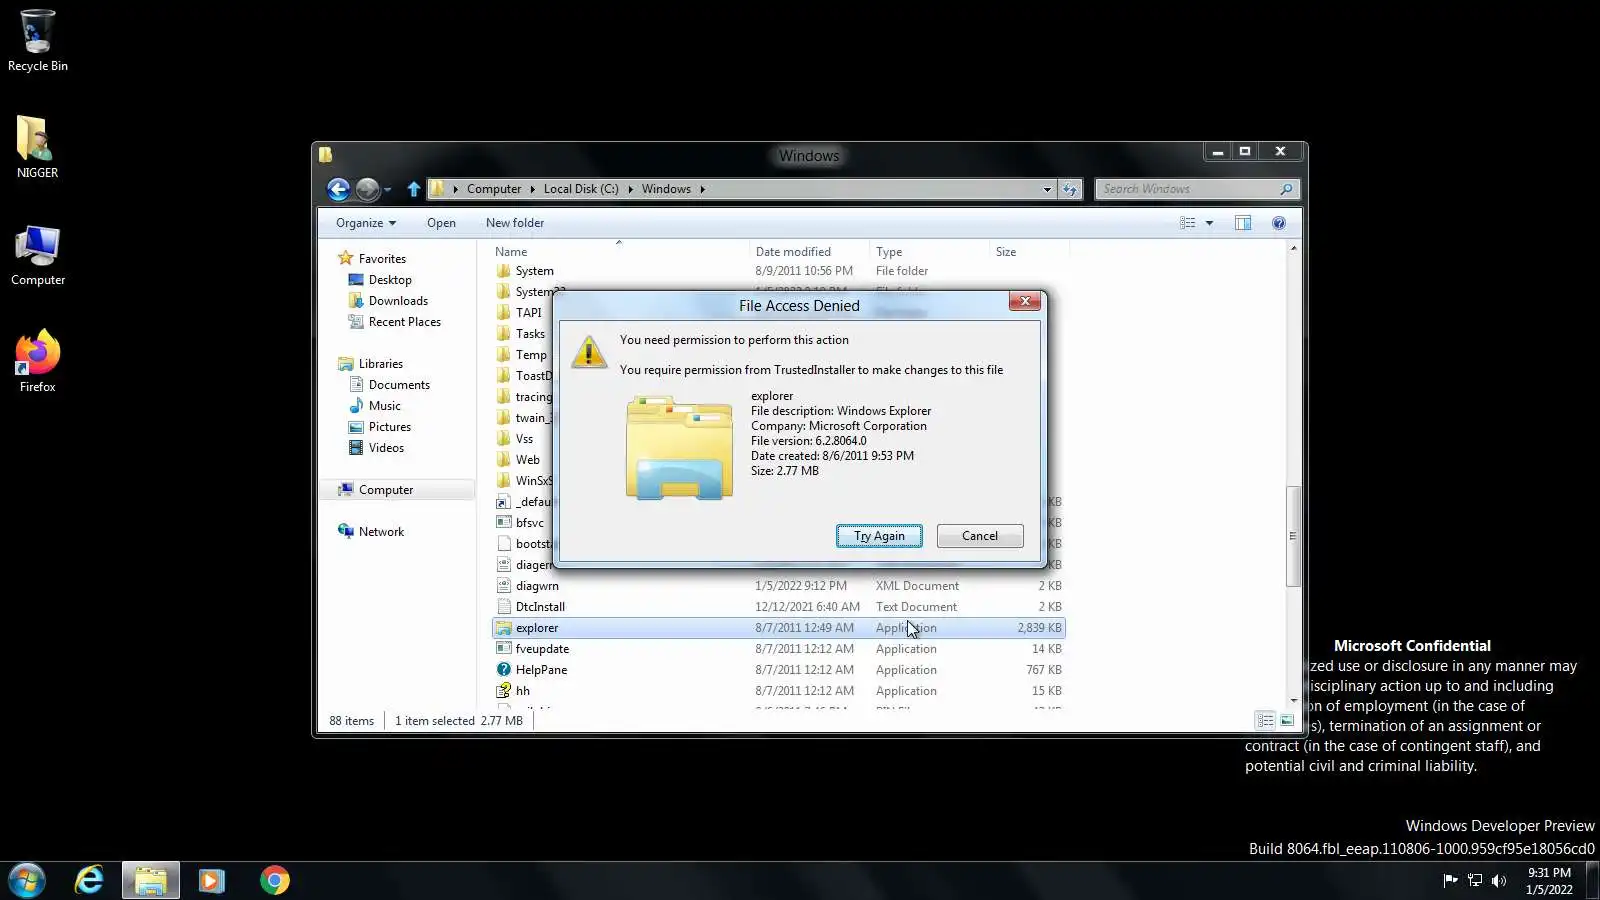
Task: Sort by the Name column header
Action: point(620,252)
